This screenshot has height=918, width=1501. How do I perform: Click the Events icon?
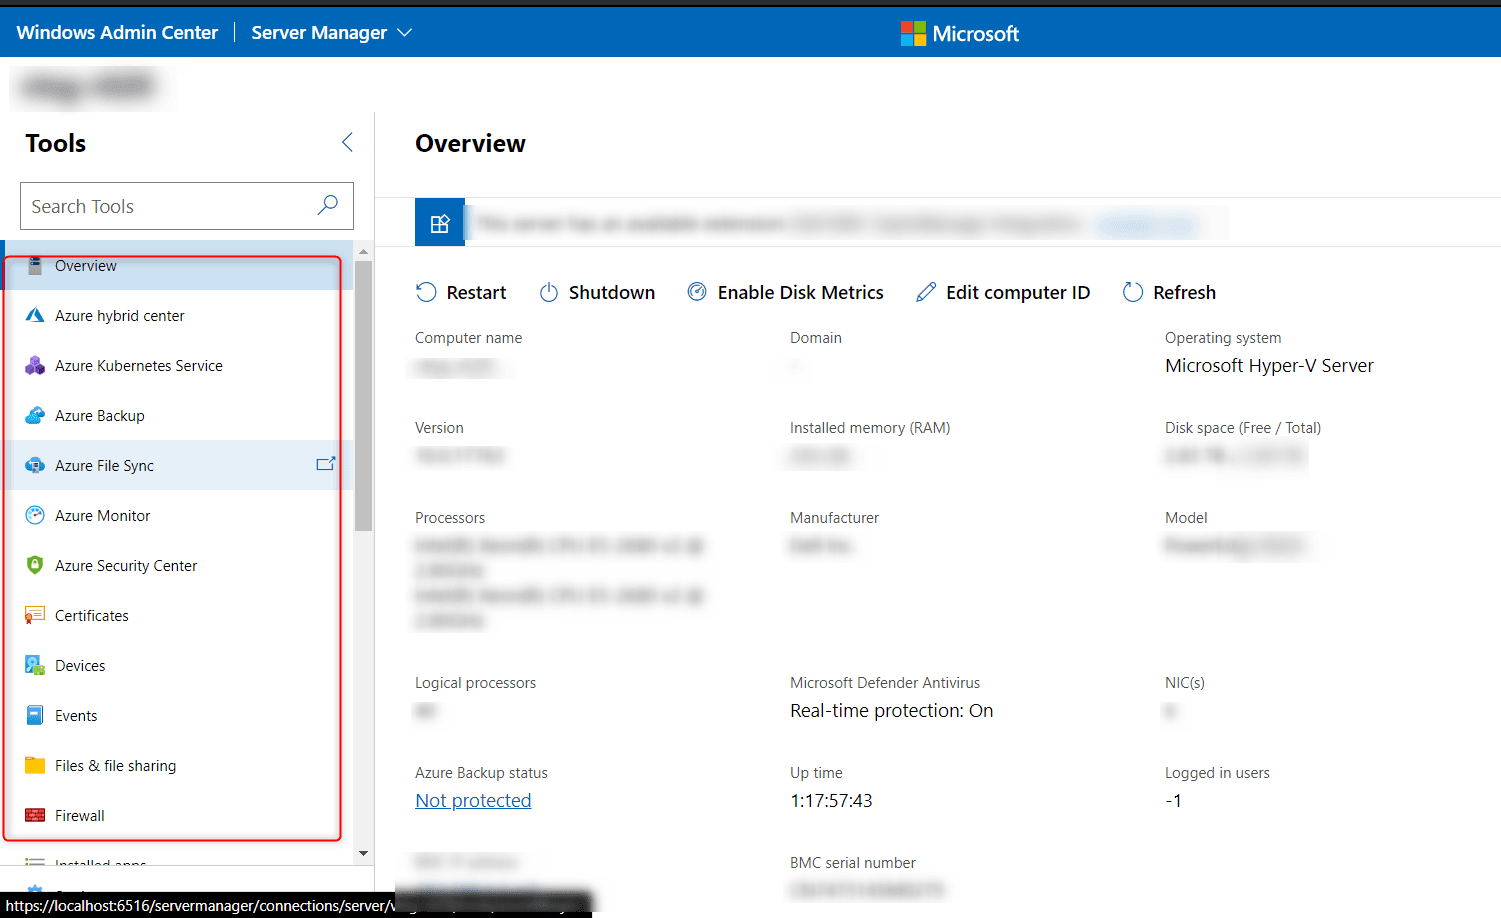pyautogui.click(x=35, y=716)
